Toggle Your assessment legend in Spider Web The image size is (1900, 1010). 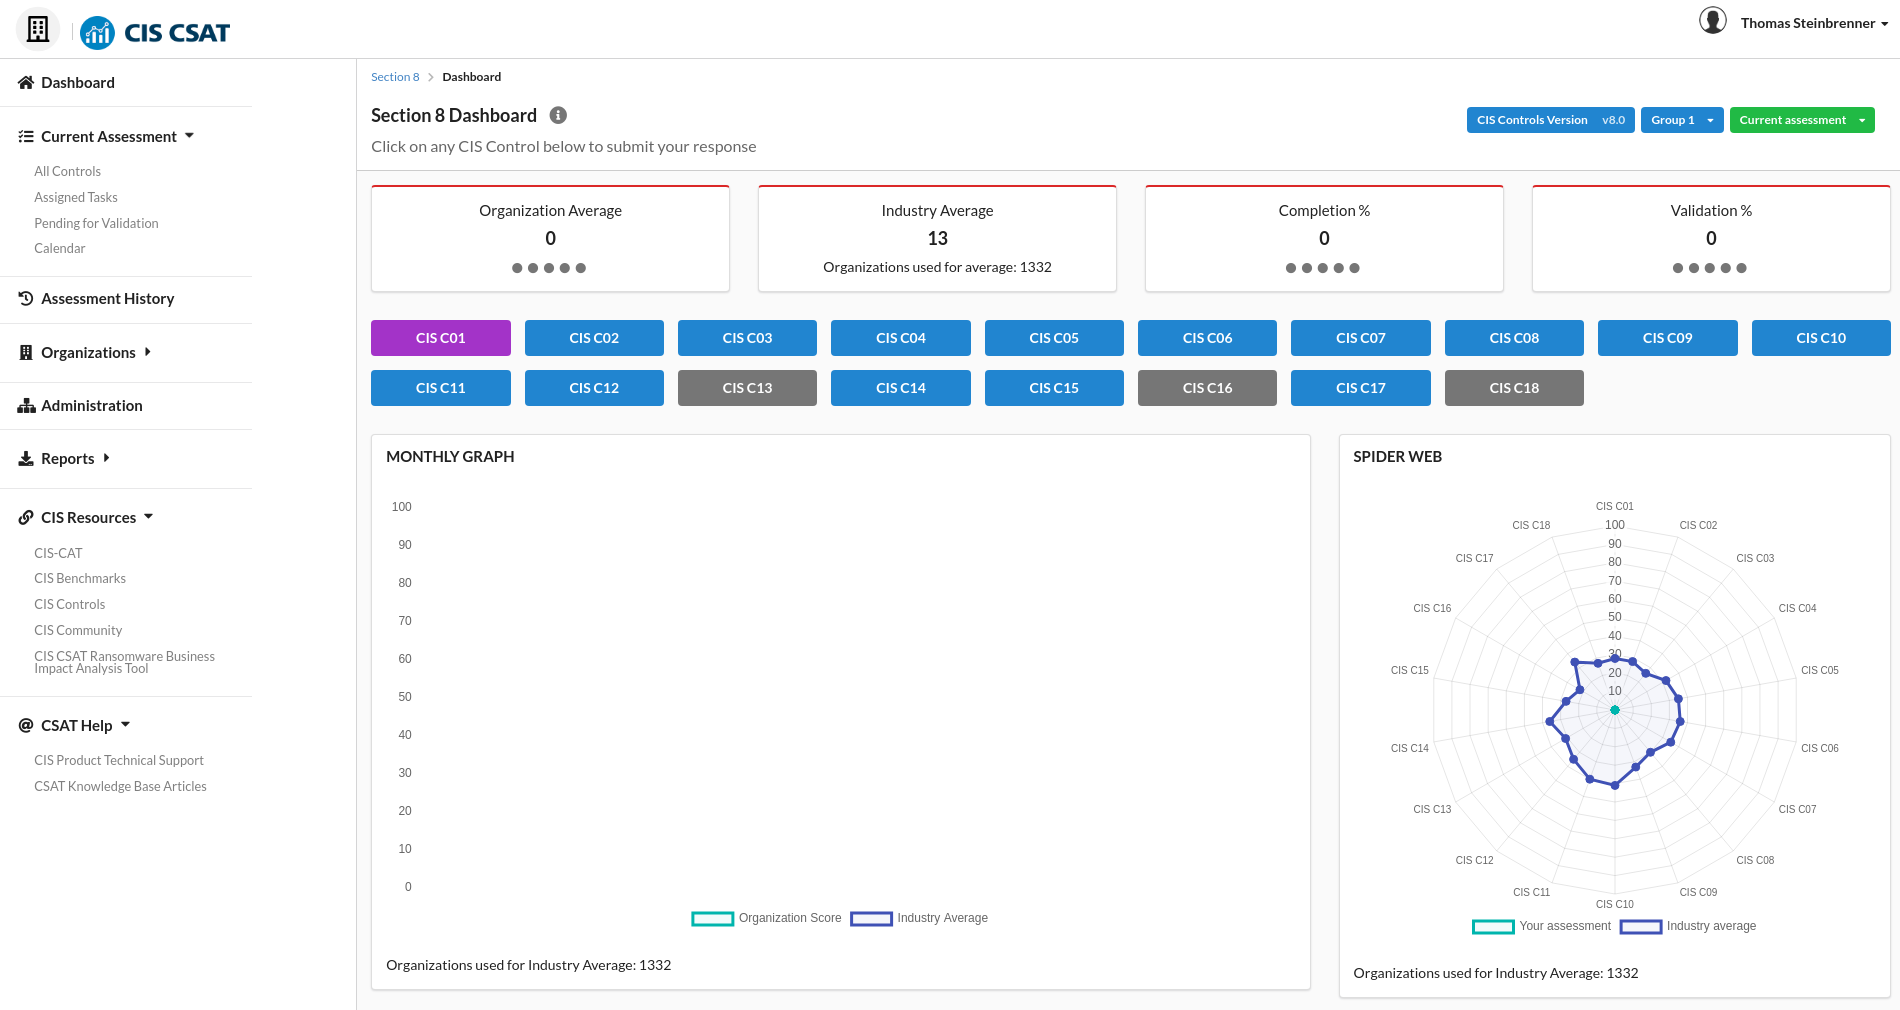click(1542, 927)
